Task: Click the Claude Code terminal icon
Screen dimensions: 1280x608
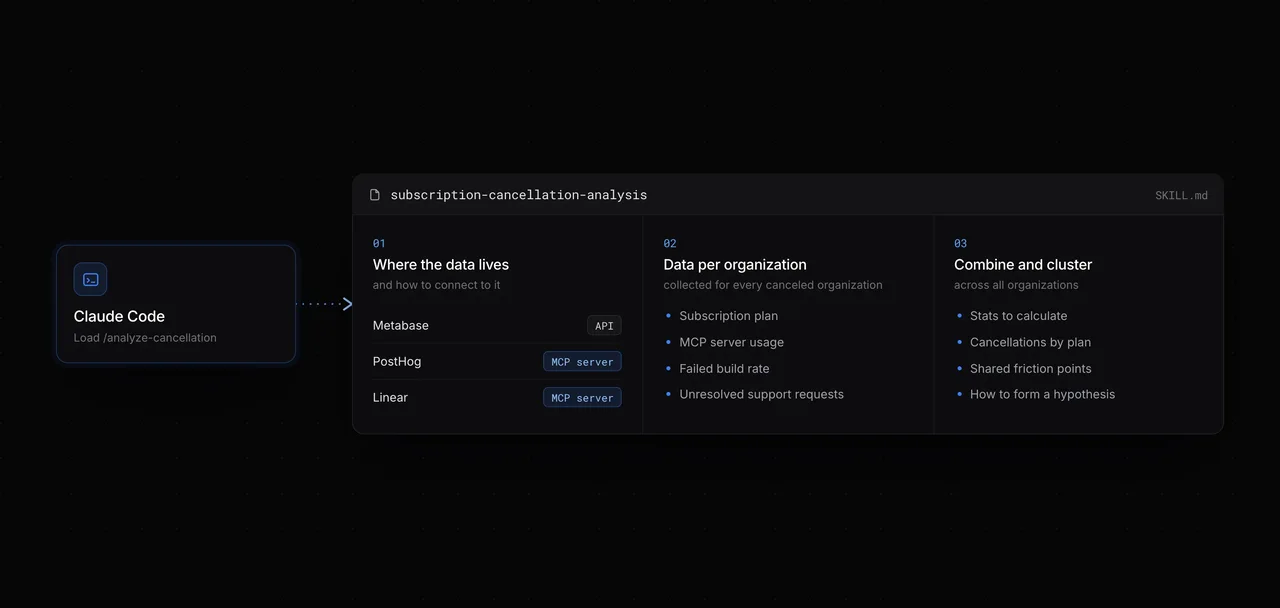Action: point(90,280)
